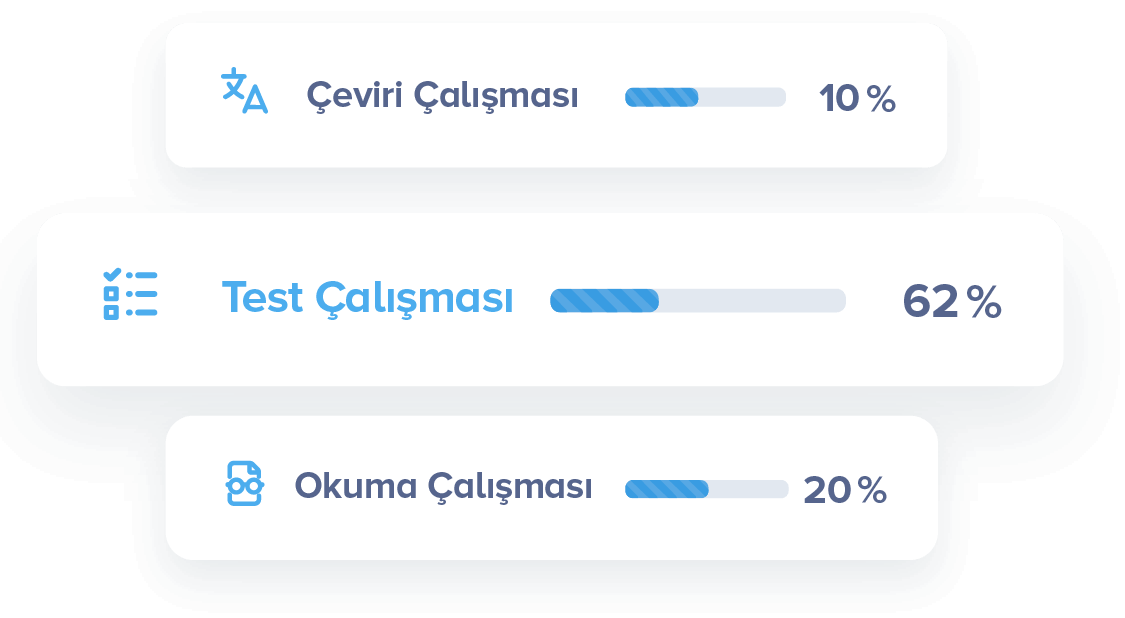Click the 20 % value for Okuma Çalışması
The height and width of the screenshot is (618, 1125).
pos(844,490)
